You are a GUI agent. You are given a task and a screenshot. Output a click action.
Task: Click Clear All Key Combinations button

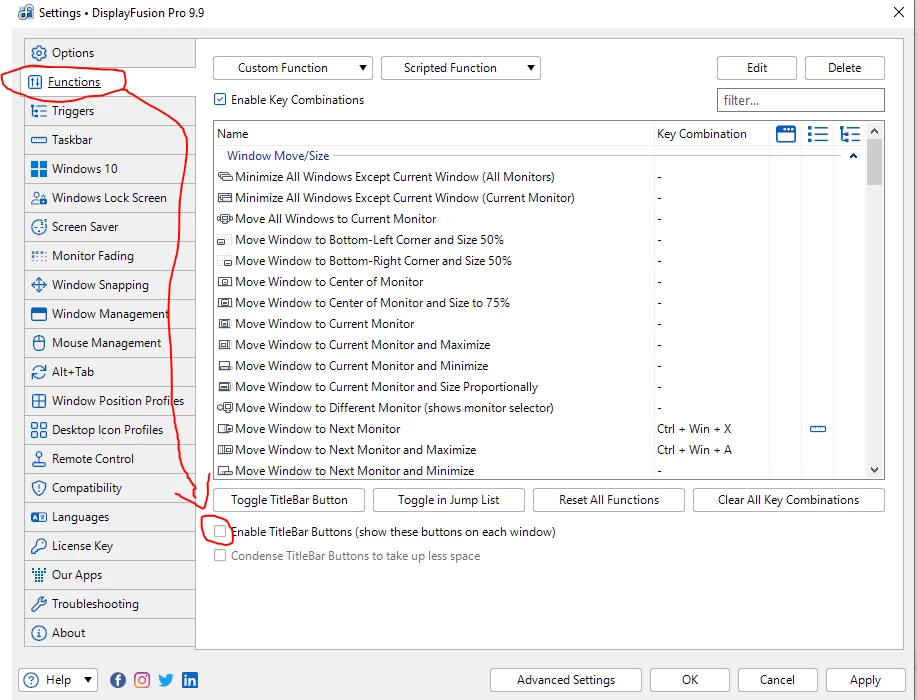click(788, 500)
